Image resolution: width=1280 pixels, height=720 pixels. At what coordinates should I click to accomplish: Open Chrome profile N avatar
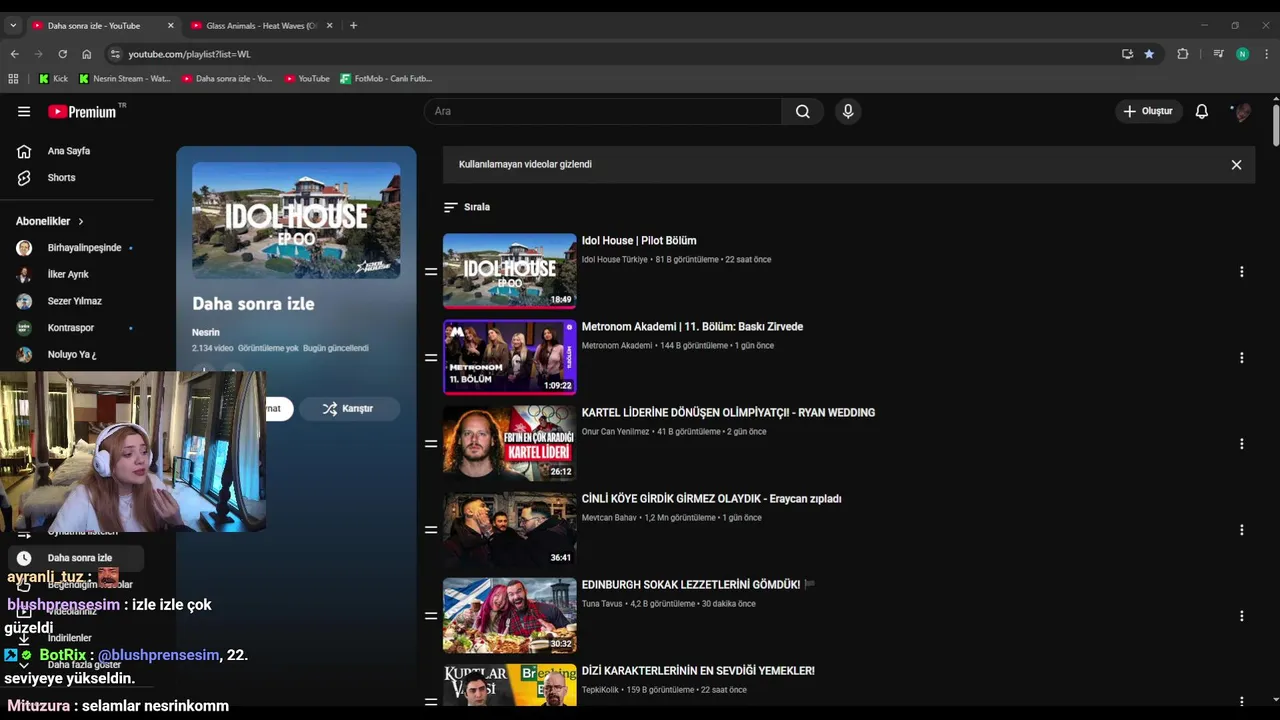pos(1242,54)
